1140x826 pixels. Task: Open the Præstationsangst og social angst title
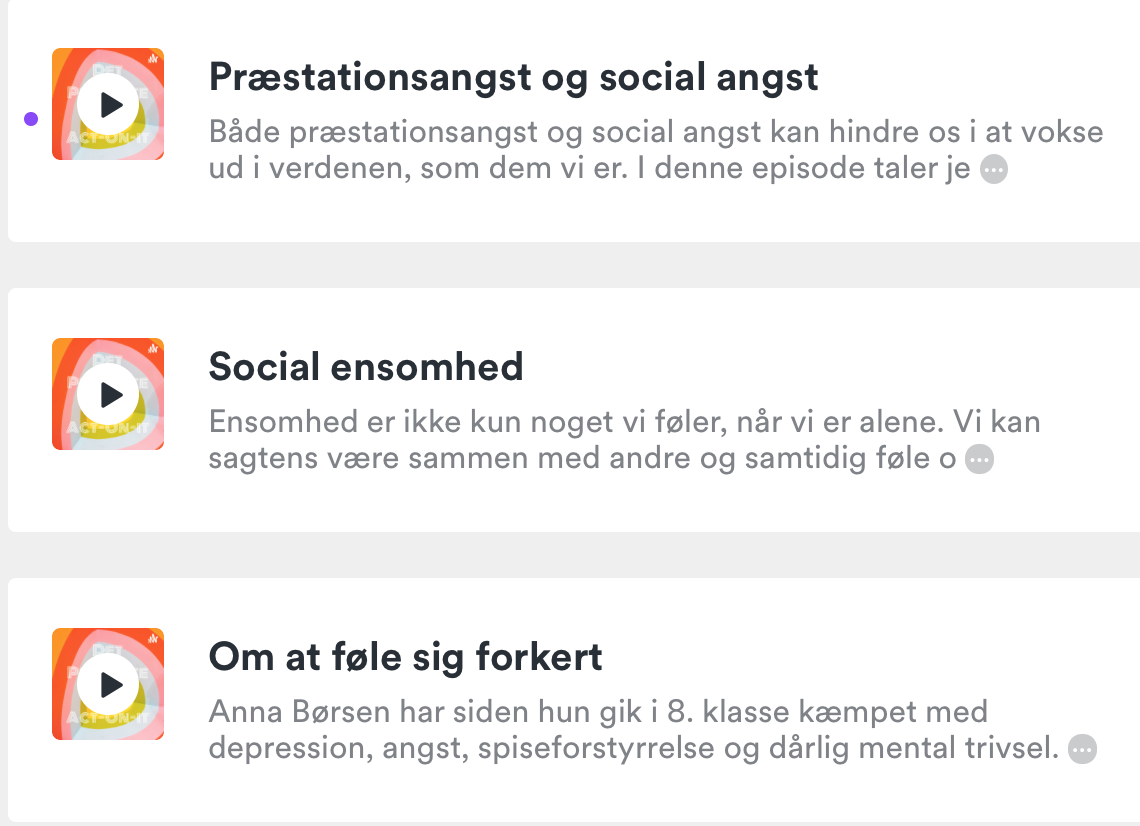point(513,77)
